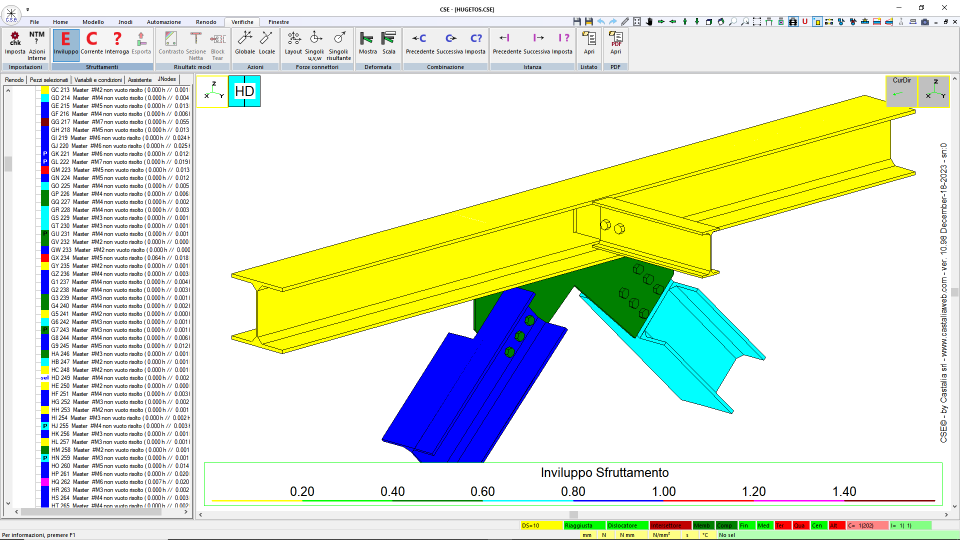
Task: Open the PDF with Apri PDF
Action: coord(616,43)
